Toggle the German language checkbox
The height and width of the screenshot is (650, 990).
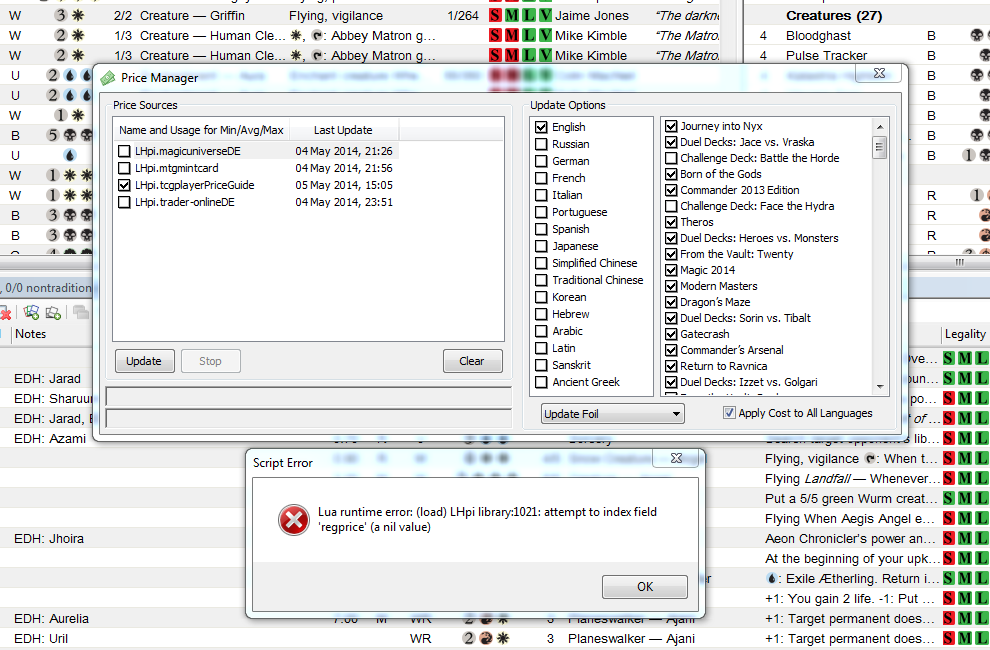pos(541,161)
